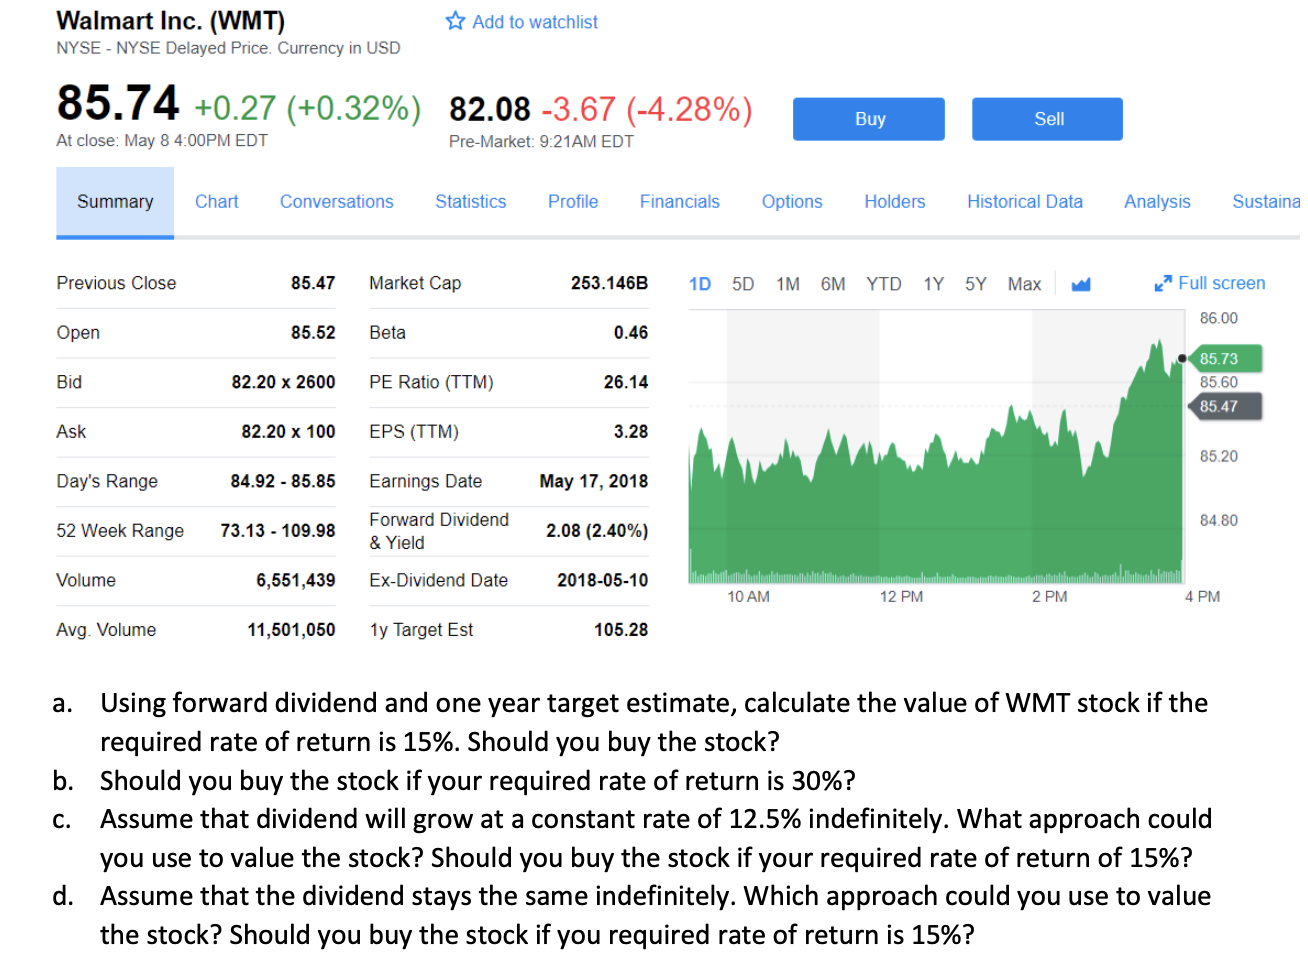Switch to the Chart tab
This screenshot has width=1308, height=961.
coord(217,202)
